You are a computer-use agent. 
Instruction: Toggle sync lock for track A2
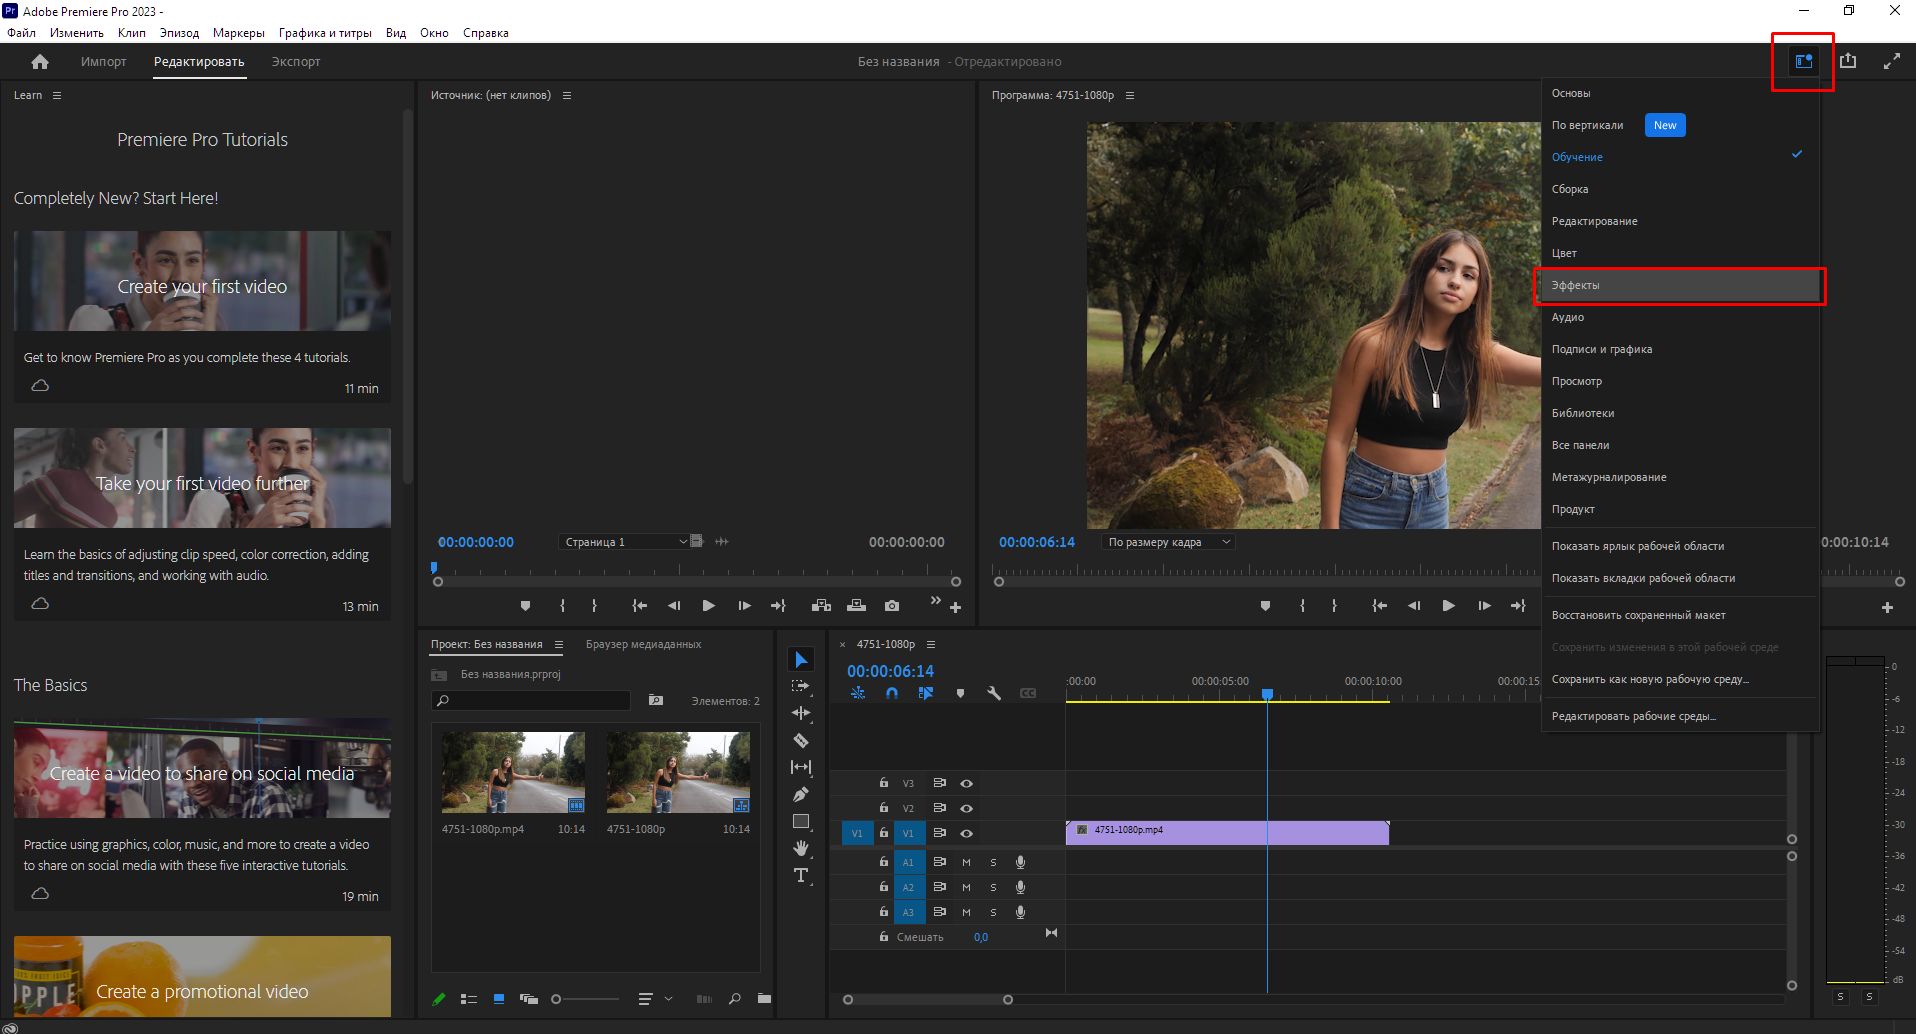pyautogui.click(x=939, y=887)
